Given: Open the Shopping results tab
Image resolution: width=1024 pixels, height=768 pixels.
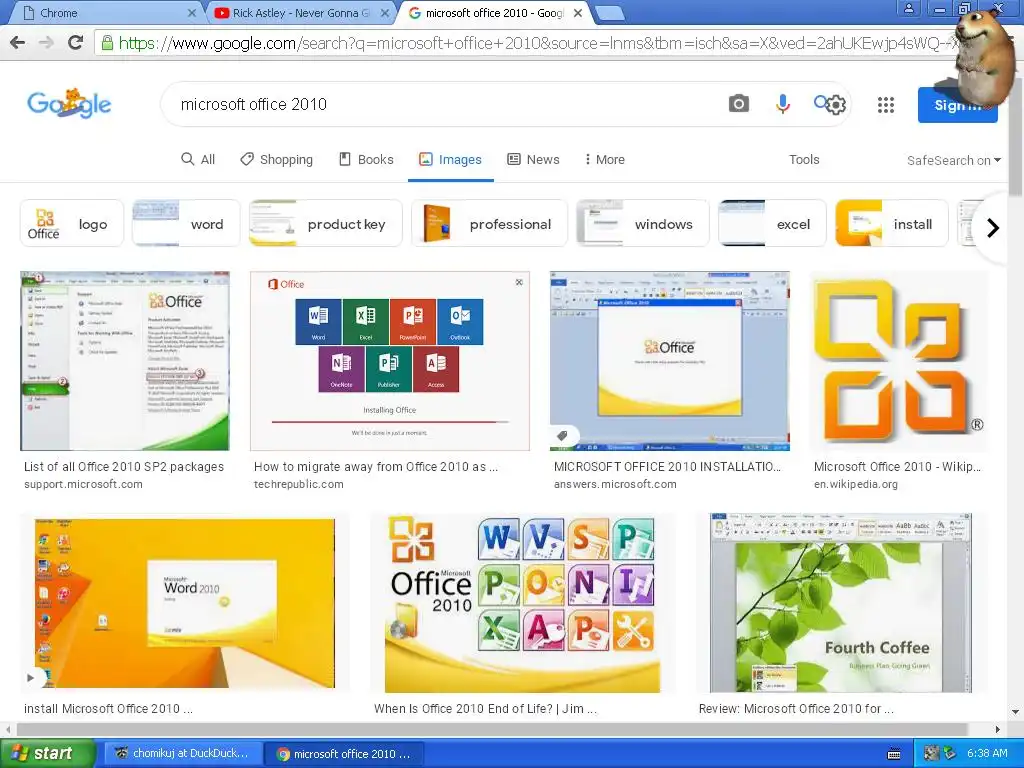Looking at the screenshot, I should (276, 159).
